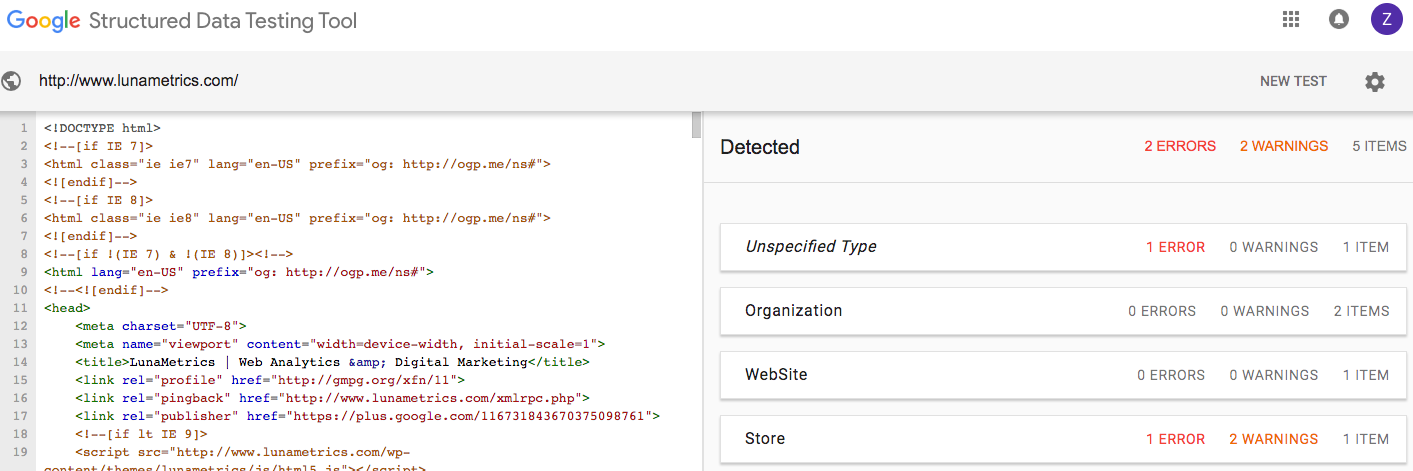Image resolution: width=1413 pixels, height=471 pixels.
Task: Click the 5 ITEMS summary count
Action: pos(1379,146)
